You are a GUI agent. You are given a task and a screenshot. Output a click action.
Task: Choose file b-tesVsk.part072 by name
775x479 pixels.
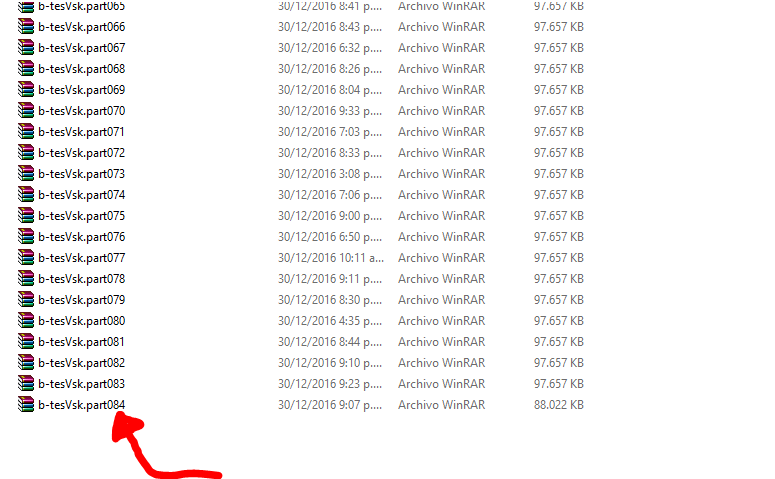[x=82, y=153]
